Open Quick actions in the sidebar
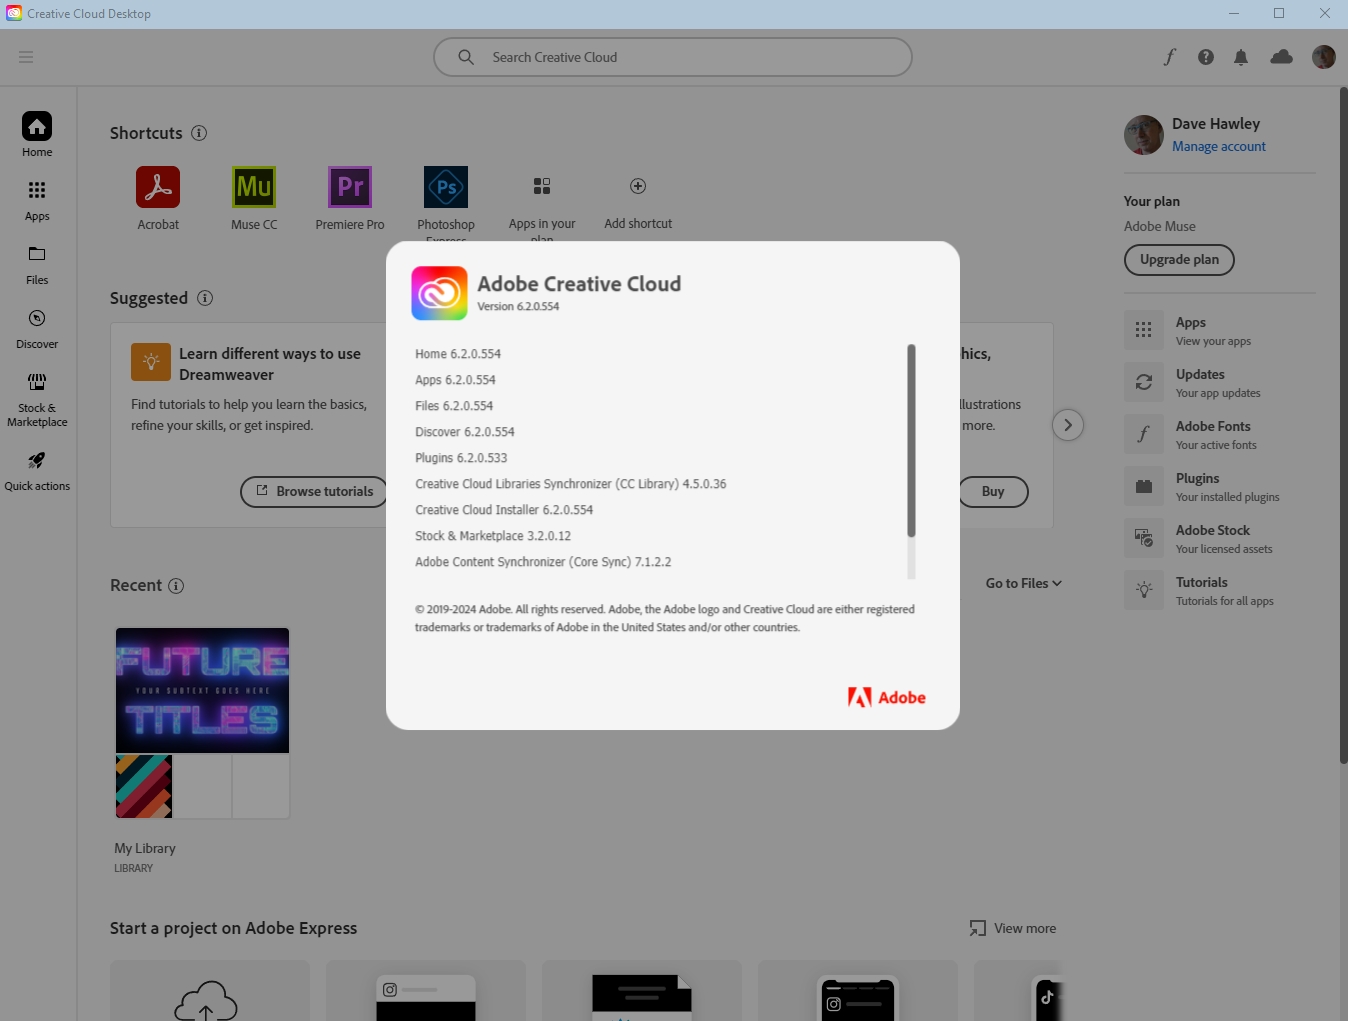1348x1021 pixels. tap(36, 468)
